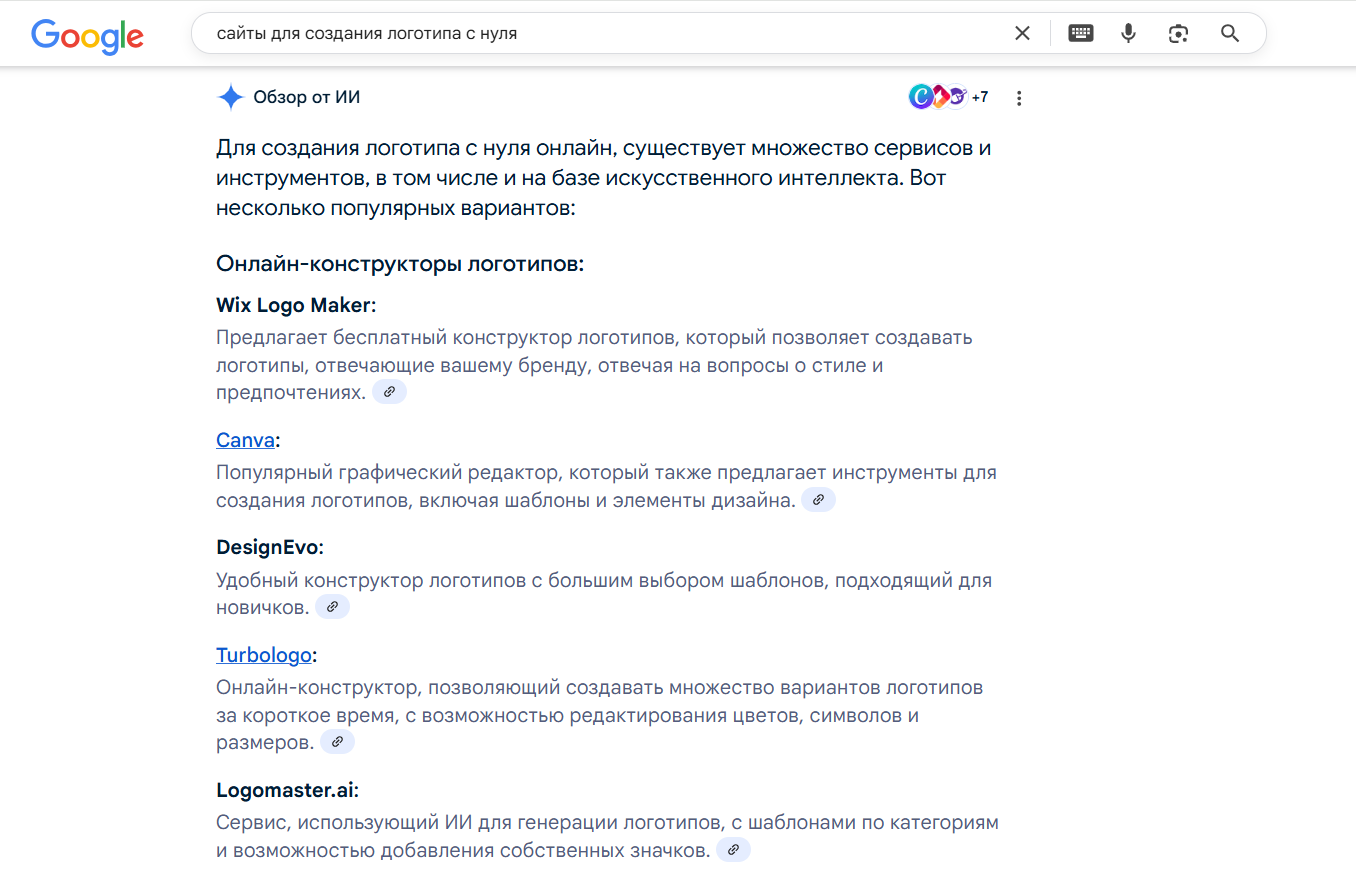Click the Logomaster description 'Сервис, использующий ИИ'
The height and width of the screenshot is (869, 1356).
[607, 836]
